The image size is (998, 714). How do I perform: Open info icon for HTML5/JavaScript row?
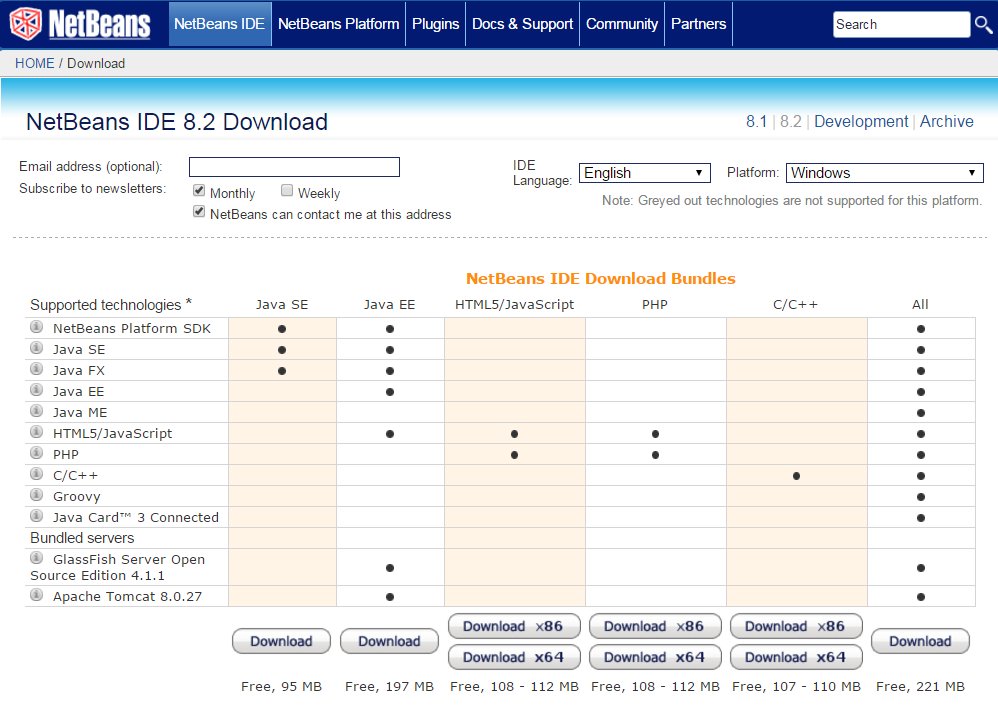[x=37, y=432]
